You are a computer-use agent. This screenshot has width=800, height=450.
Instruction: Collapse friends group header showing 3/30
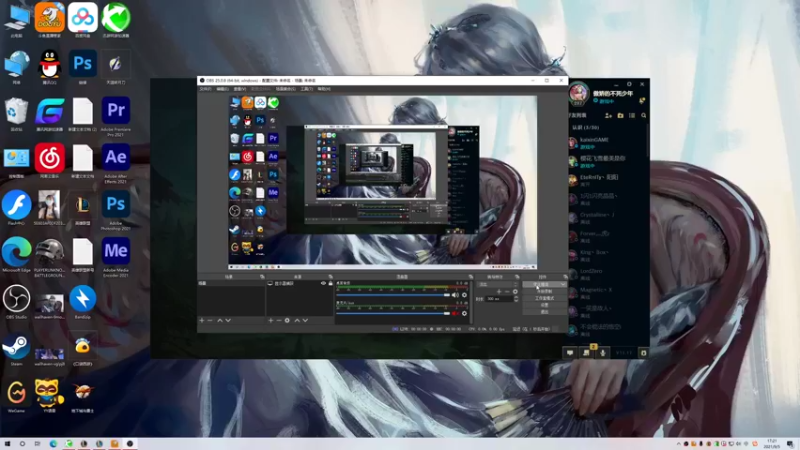click(585, 128)
